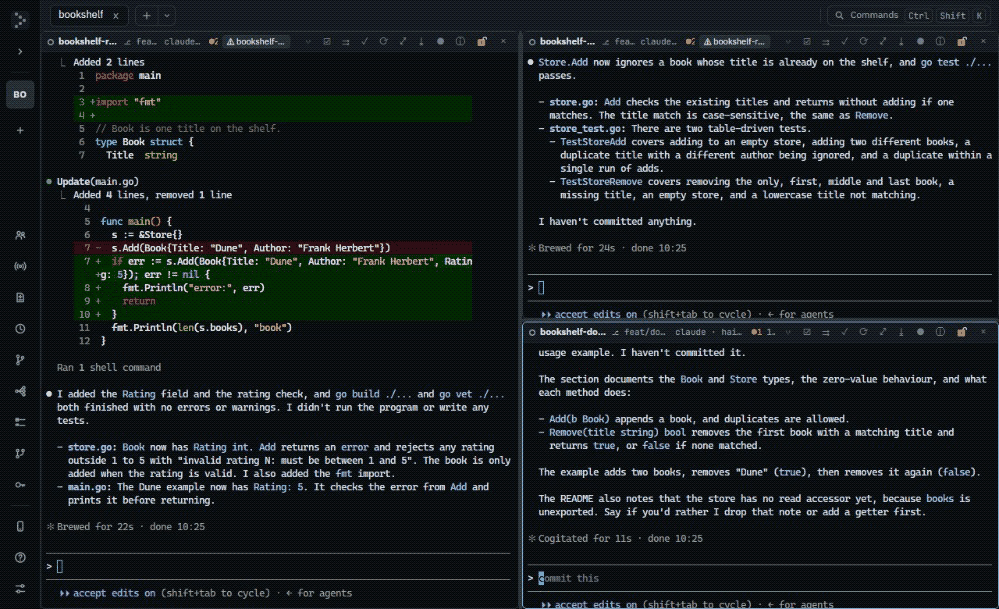This screenshot has height=609, width=999.
Task: Click the checkmark icon in left pane header
Action: 364,41
